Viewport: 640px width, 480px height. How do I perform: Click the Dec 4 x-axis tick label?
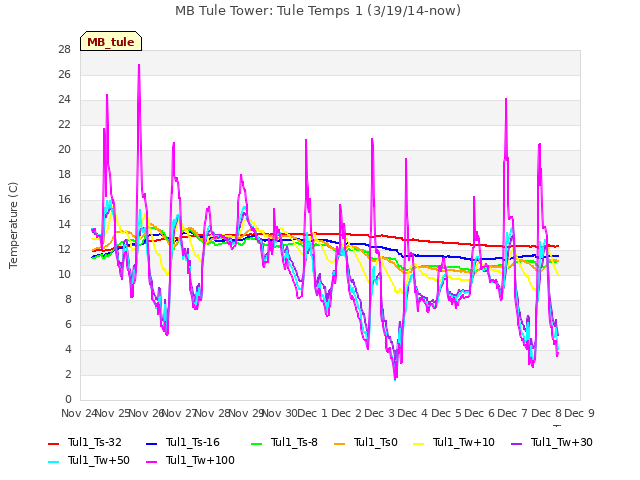click(x=413, y=413)
